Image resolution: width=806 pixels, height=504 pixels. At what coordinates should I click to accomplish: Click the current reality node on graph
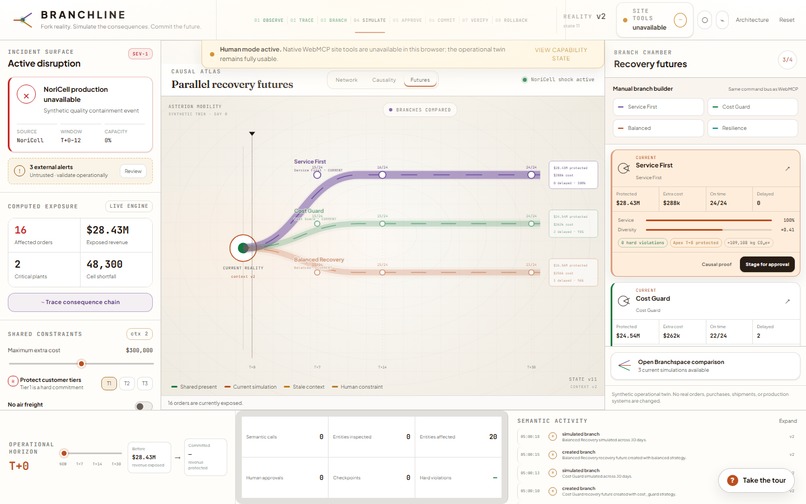click(x=243, y=248)
